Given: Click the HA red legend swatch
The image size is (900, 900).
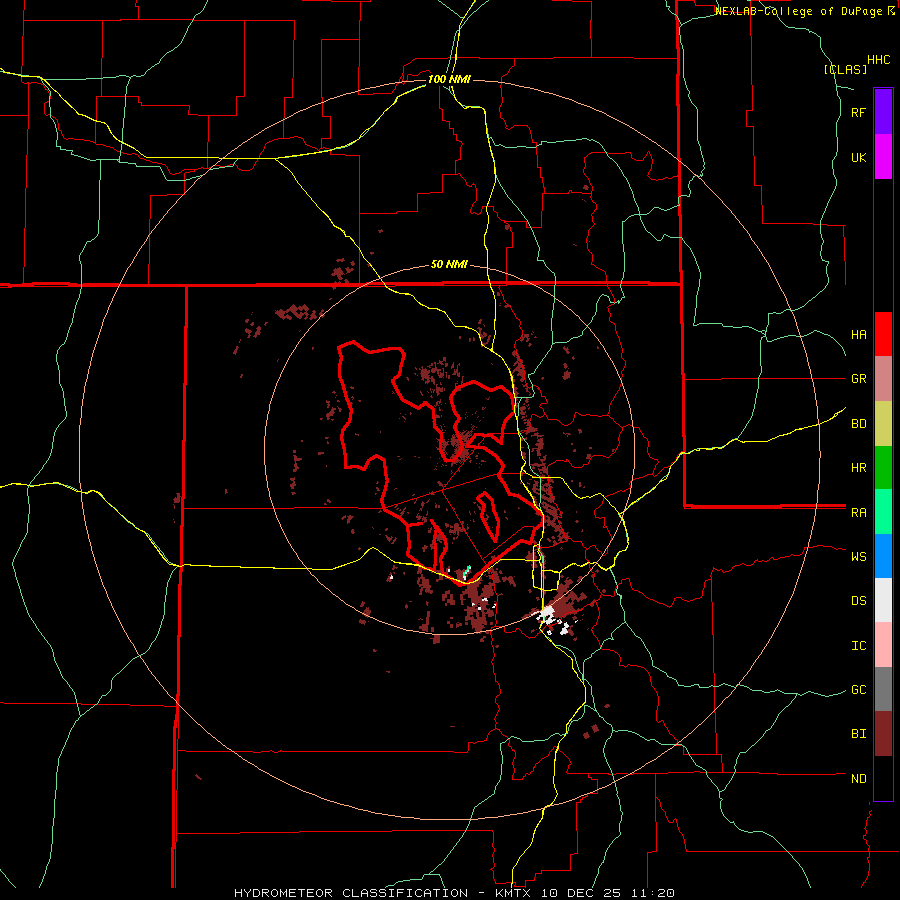Looking at the screenshot, I should (x=883, y=334).
